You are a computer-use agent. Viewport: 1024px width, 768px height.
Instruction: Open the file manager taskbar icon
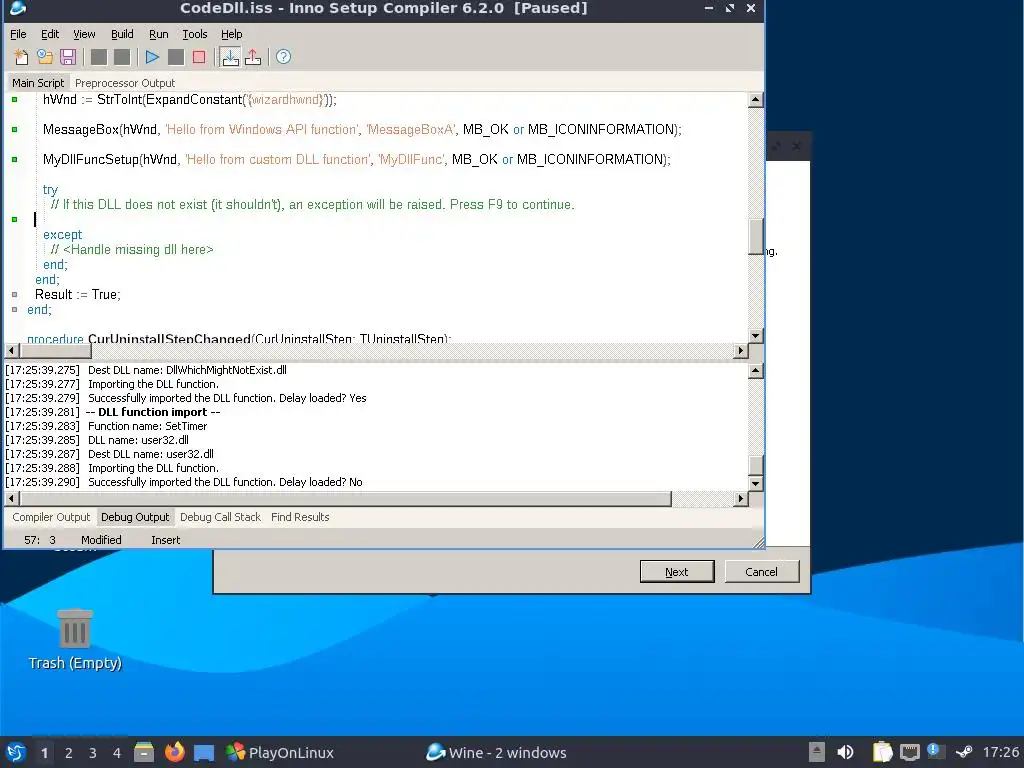pyautogui.click(x=144, y=753)
